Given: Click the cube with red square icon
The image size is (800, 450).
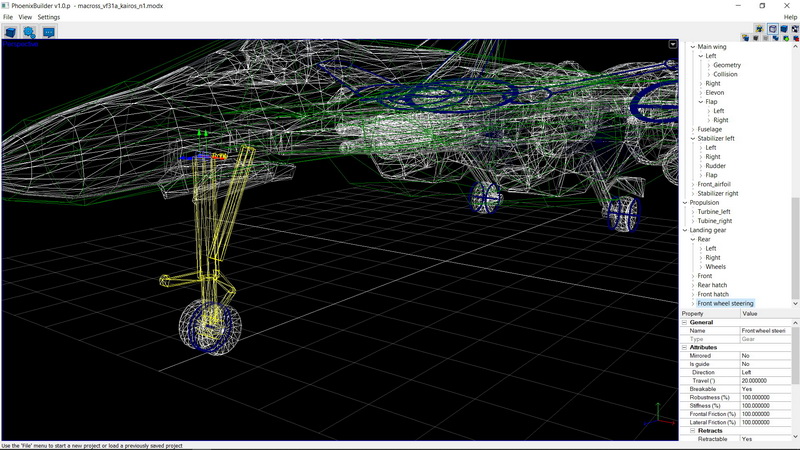Looking at the screenshot, I should [794, 38].
